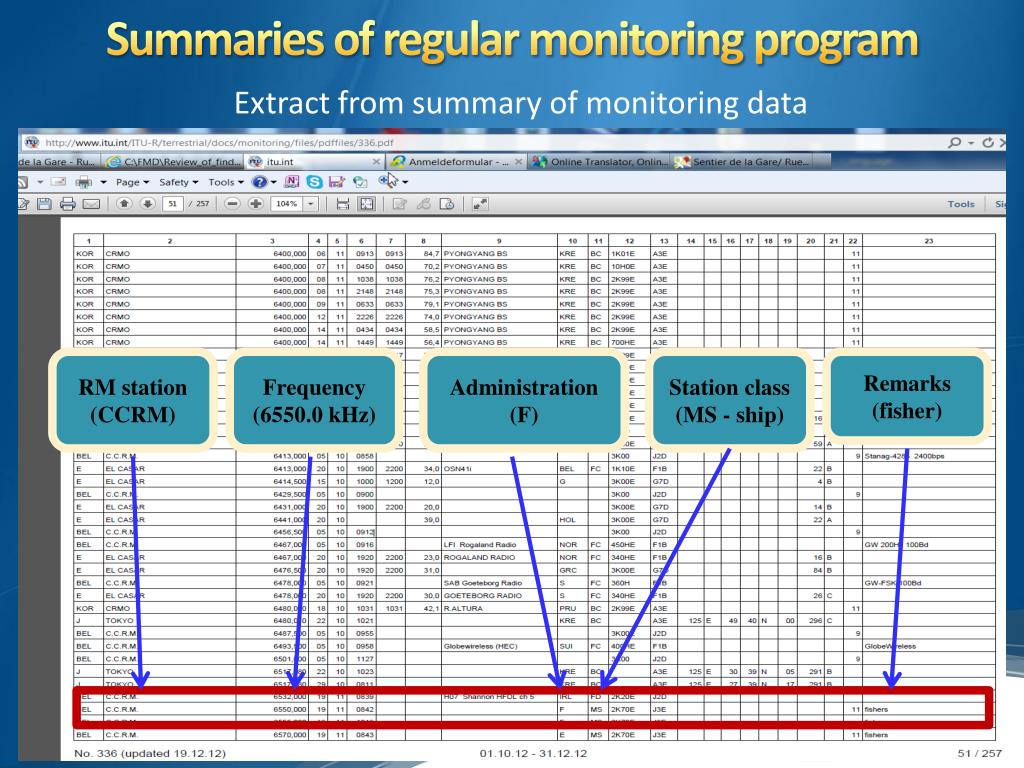Open dropdown arrow next to Help icon

tap(273, 182)
